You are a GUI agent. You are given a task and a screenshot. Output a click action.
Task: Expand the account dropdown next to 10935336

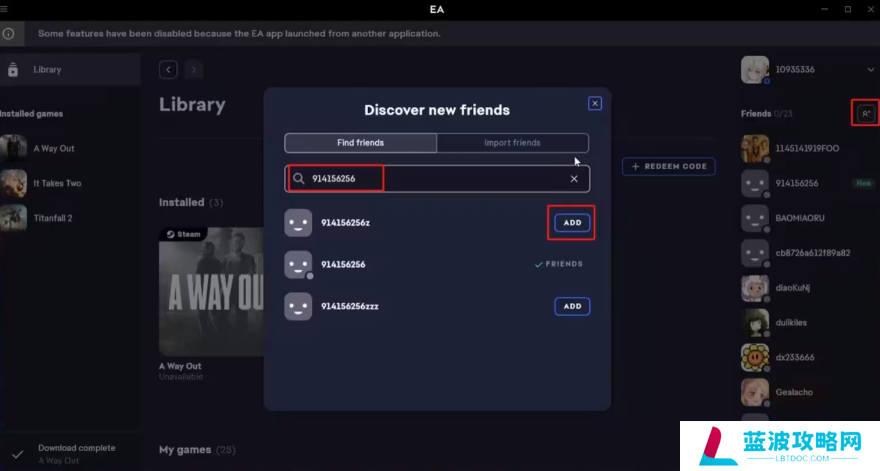pyautogui.click(x=870, y=70)
